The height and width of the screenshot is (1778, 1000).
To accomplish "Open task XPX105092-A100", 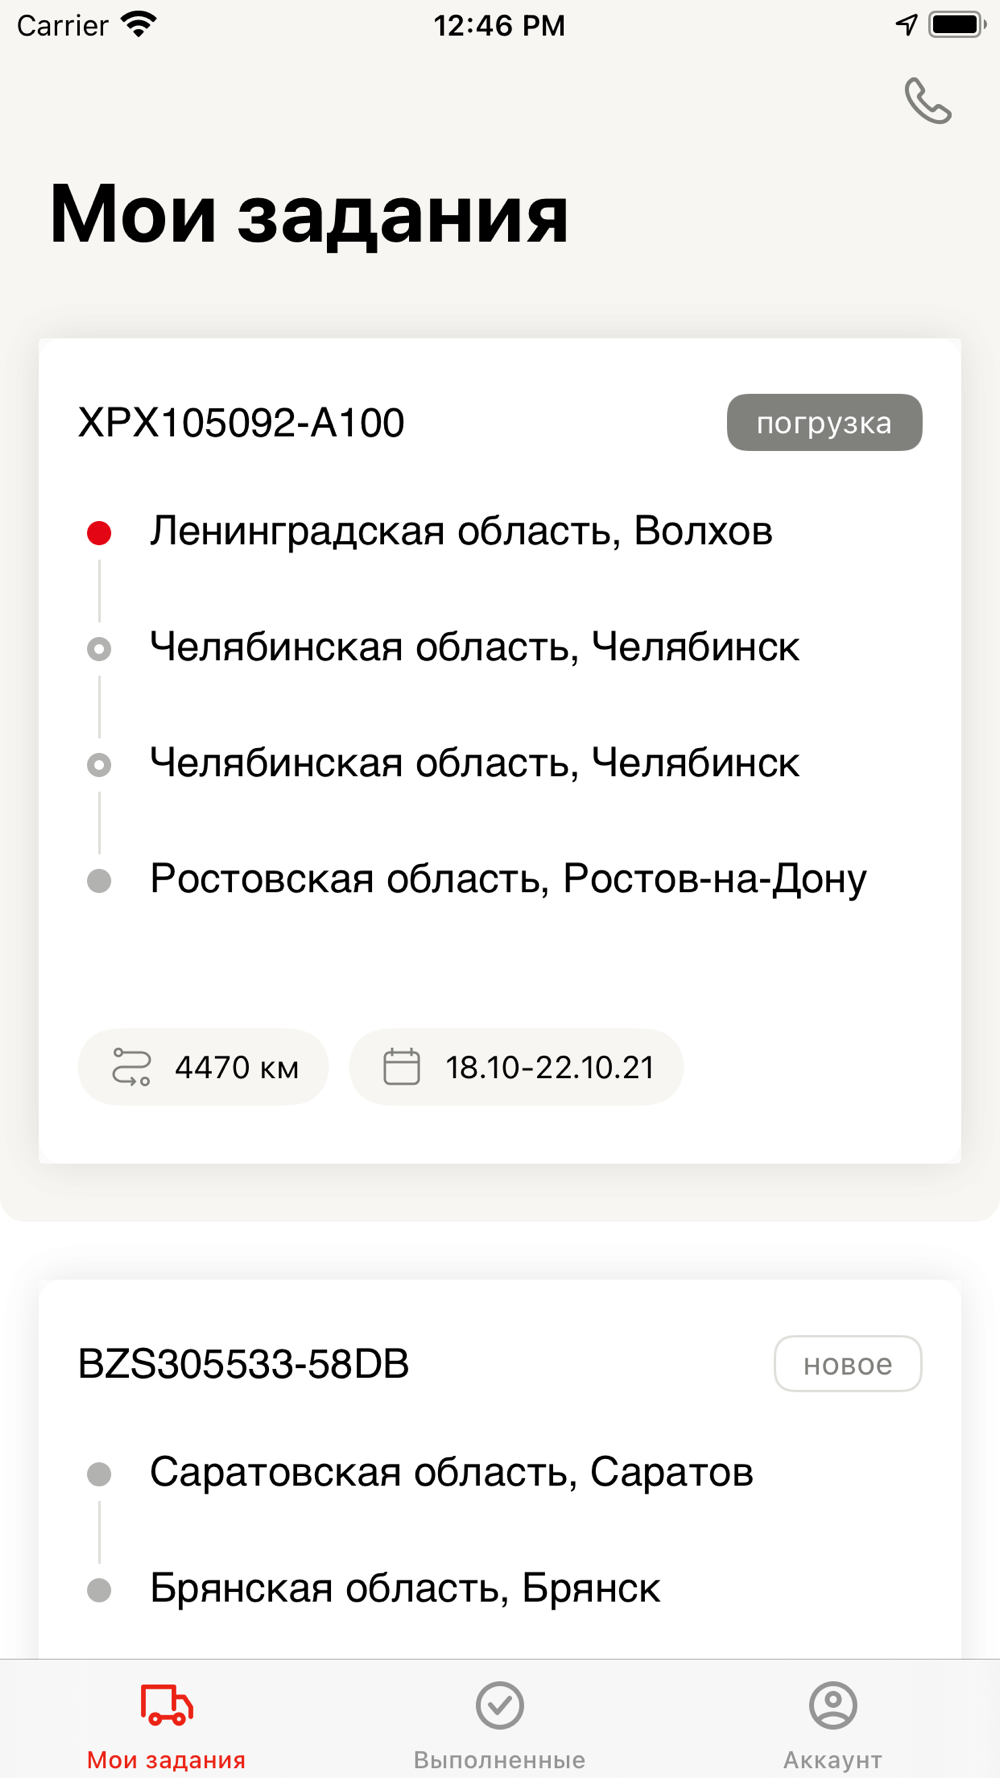I will coord(241,423).
